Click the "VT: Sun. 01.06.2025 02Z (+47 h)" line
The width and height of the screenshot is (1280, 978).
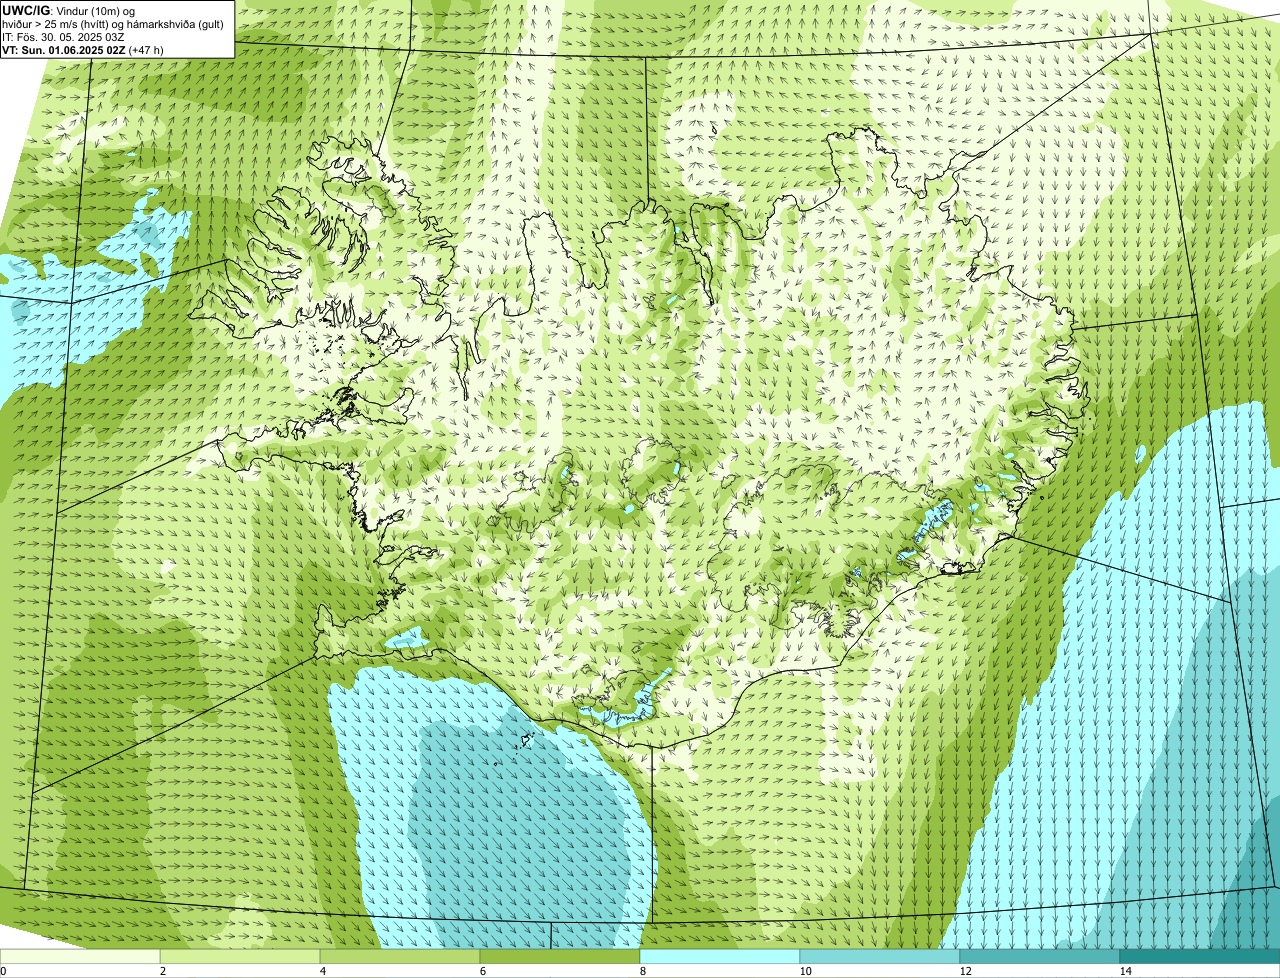83,49
